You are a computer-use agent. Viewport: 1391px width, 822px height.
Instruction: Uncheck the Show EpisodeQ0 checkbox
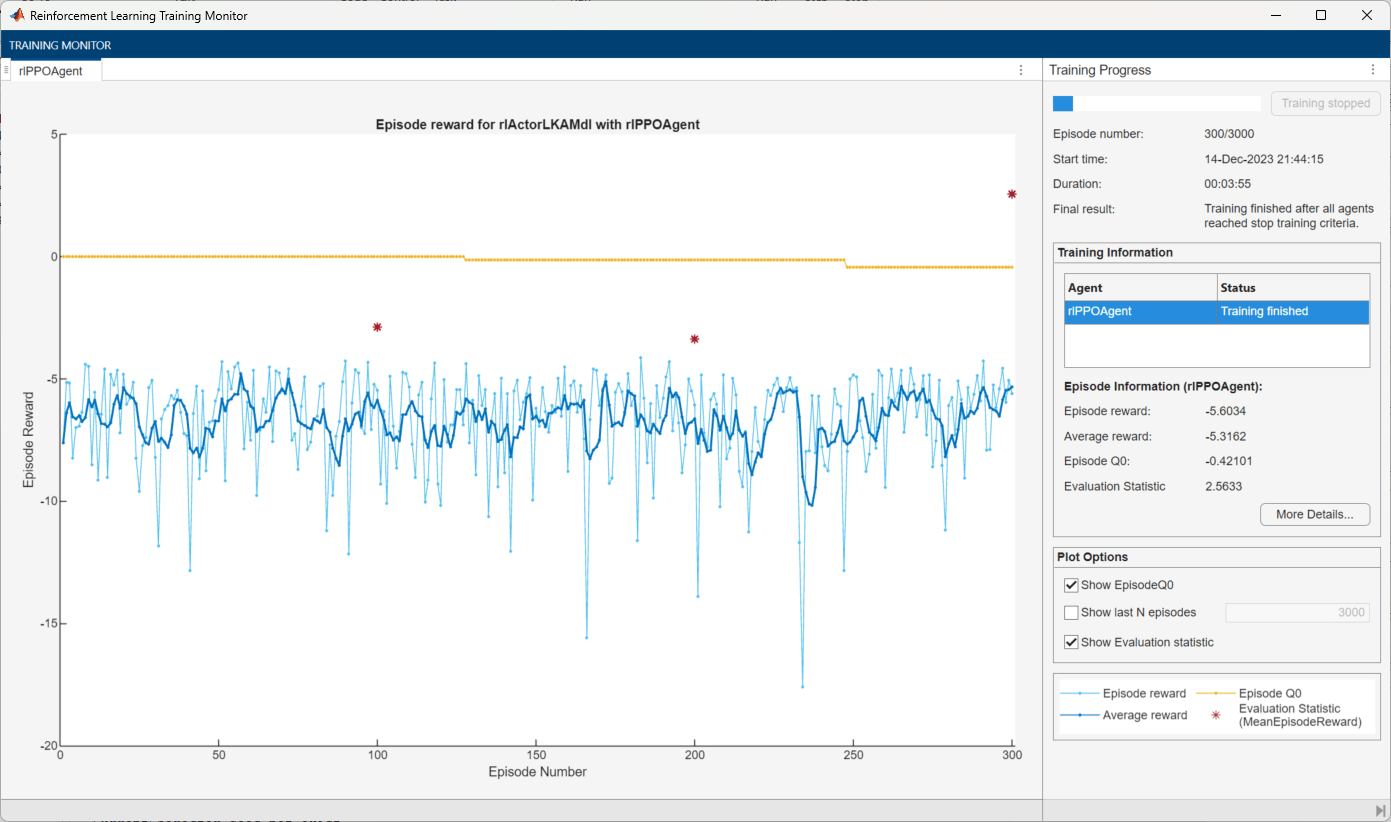[x=1071, y=585]
